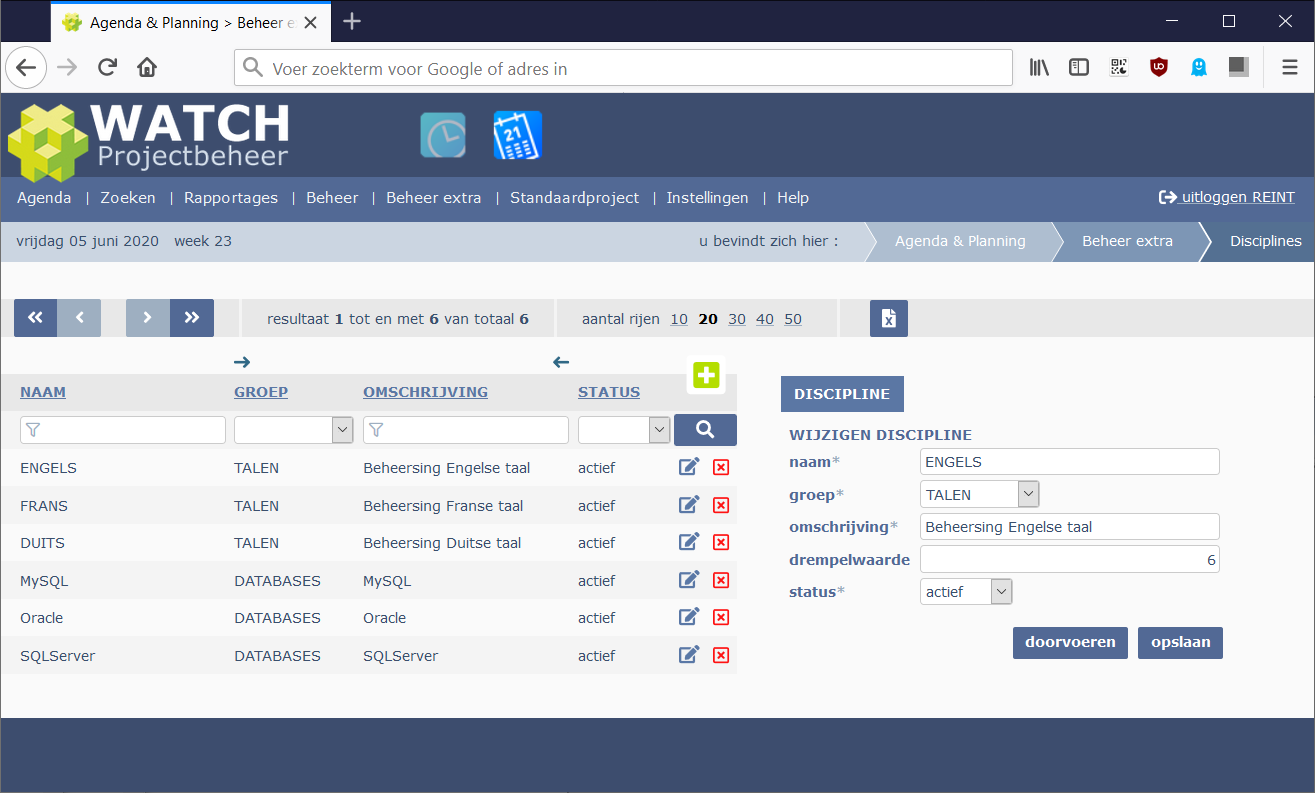Click naam field containing ENGELS
1315x793 pixels.
[x=1070, y=462]
